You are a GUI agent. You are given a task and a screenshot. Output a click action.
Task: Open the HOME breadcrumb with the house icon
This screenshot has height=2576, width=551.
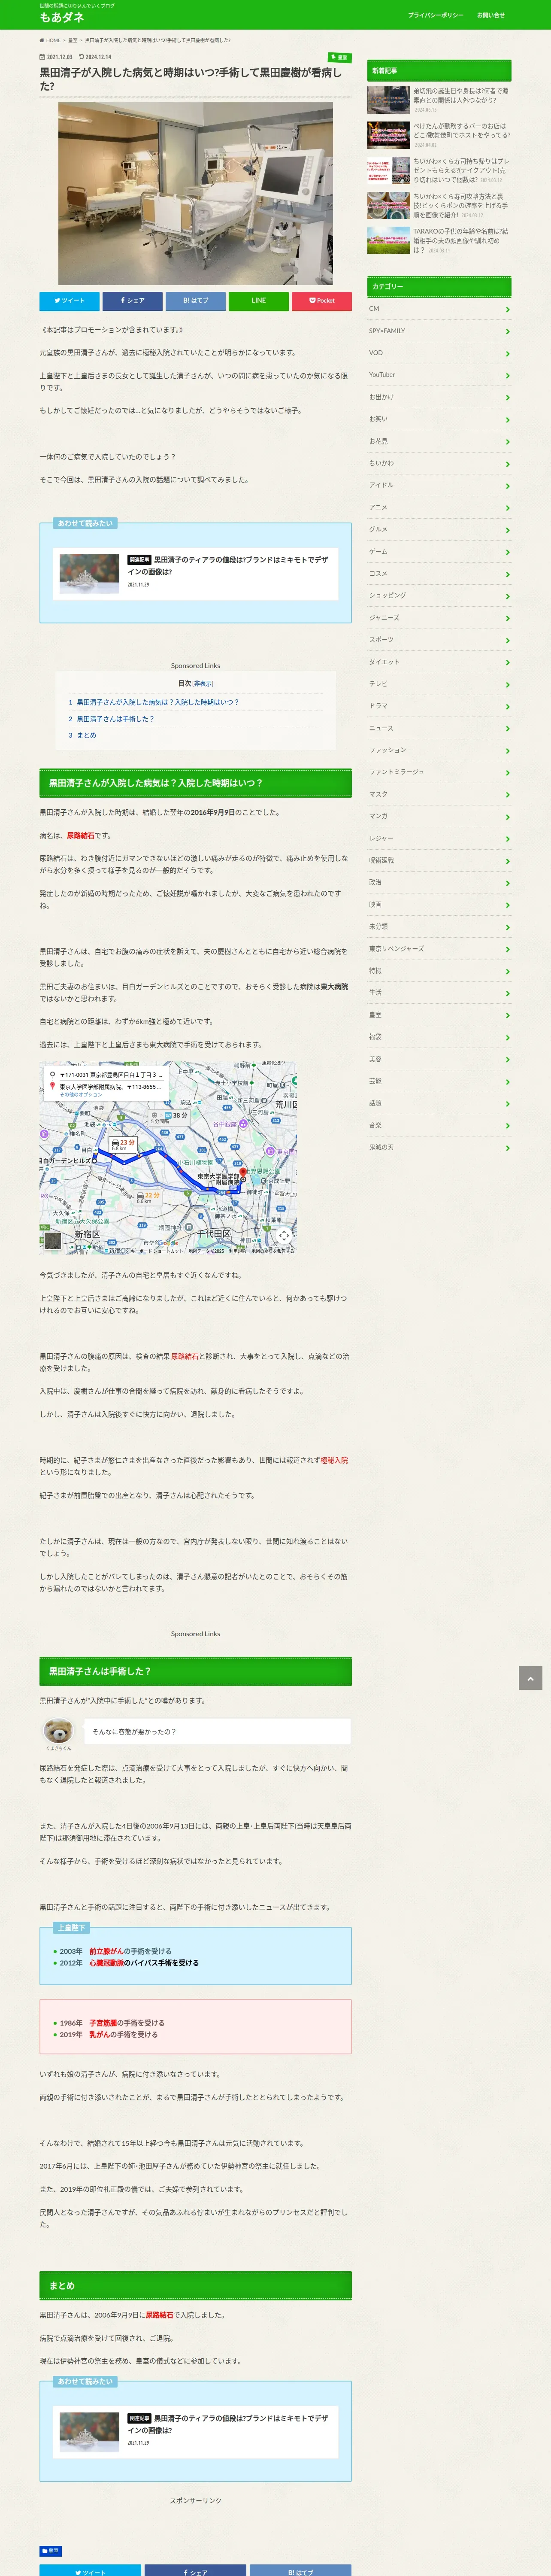click(x=50, y=40)
